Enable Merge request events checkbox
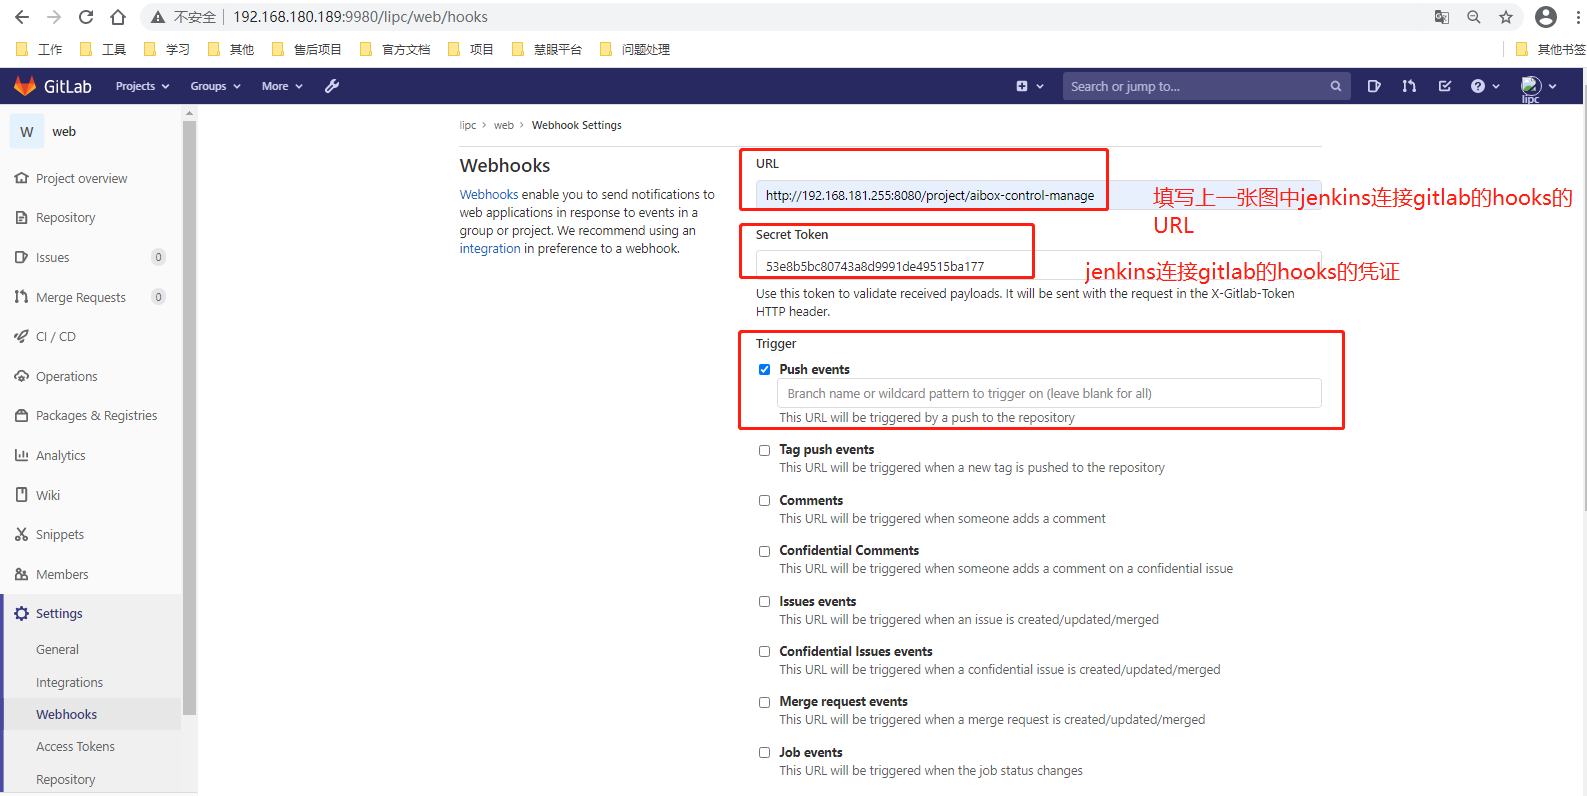The image size is (1587, 796). click(x=764, y=702)
